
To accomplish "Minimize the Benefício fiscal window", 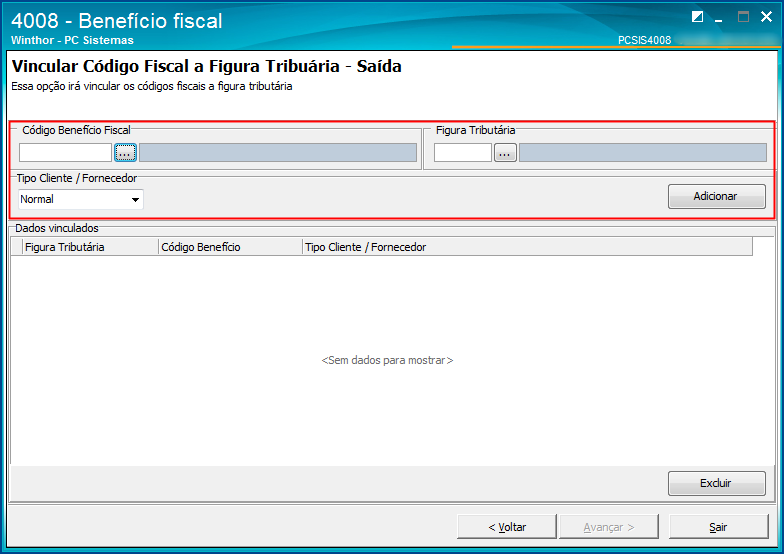I will pyautogui.click(x=719, y=18).
